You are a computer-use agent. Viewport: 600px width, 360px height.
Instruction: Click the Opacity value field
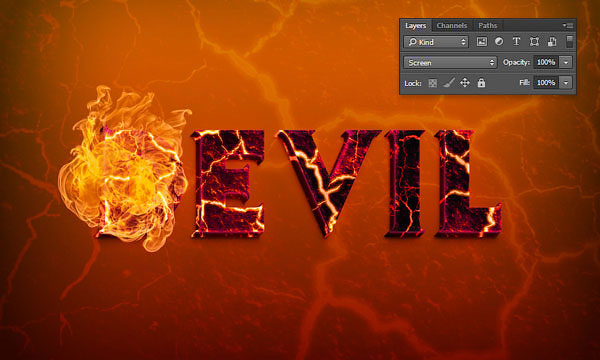546,62
